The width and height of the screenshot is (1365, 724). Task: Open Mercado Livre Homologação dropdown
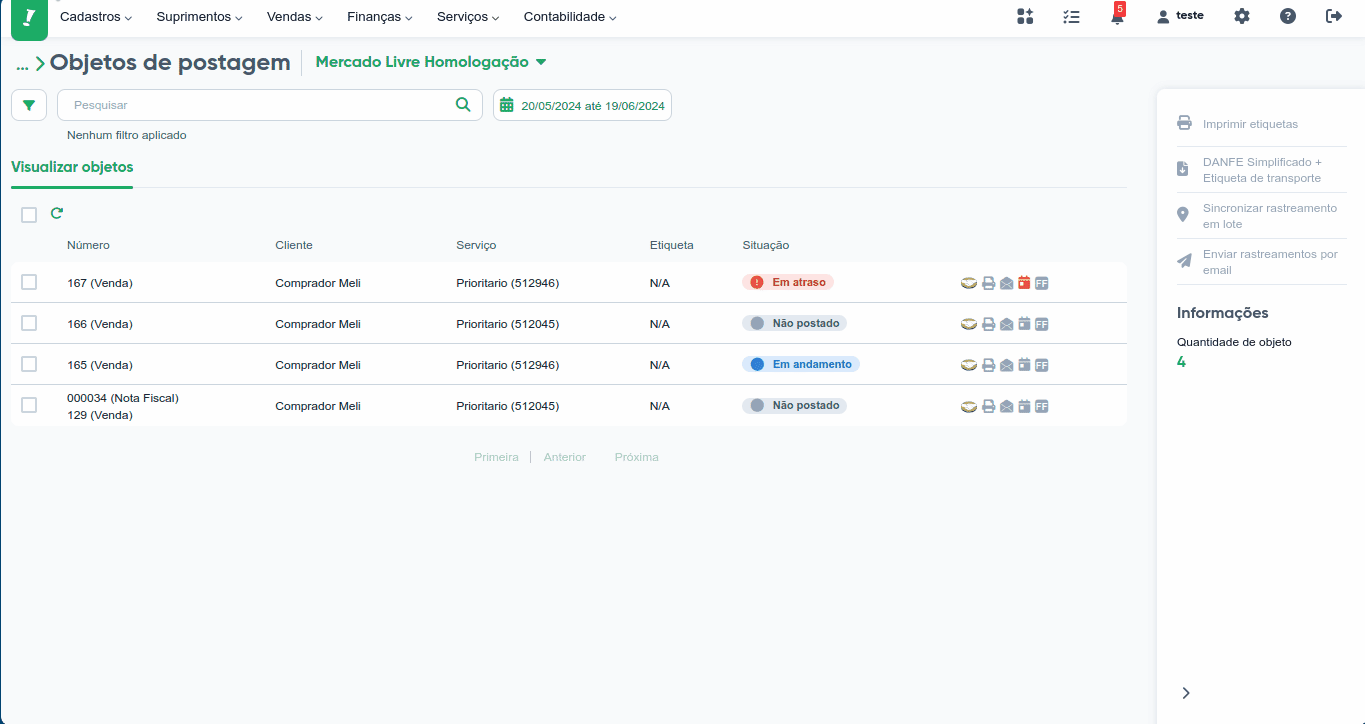431,62
